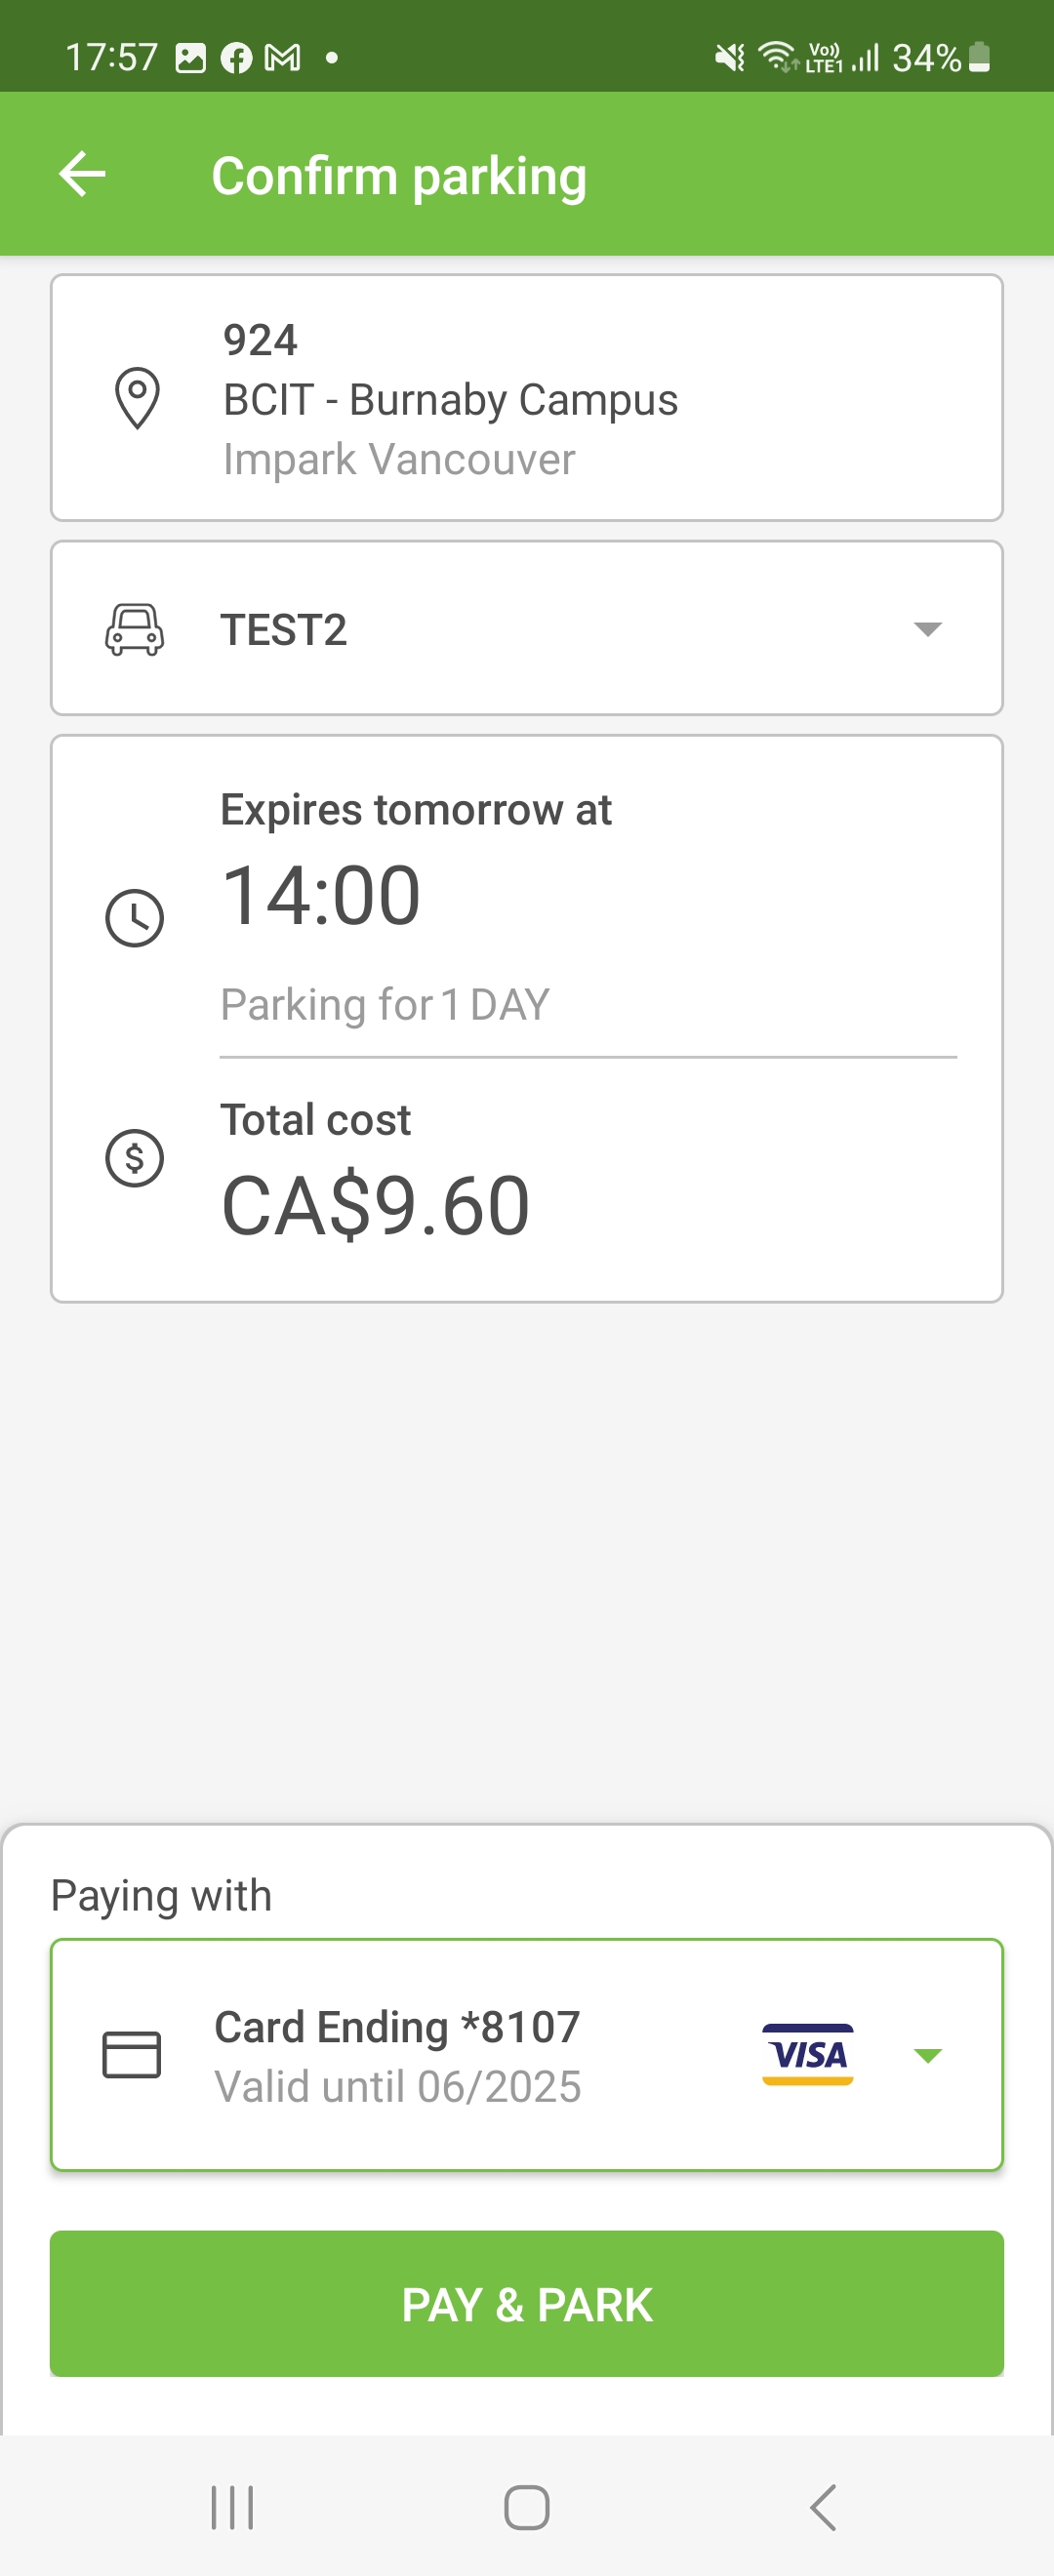The image size is (1054, 2576).
Task: Expand the payment card dropdown arrow
Action: (x=927, y=2056)
